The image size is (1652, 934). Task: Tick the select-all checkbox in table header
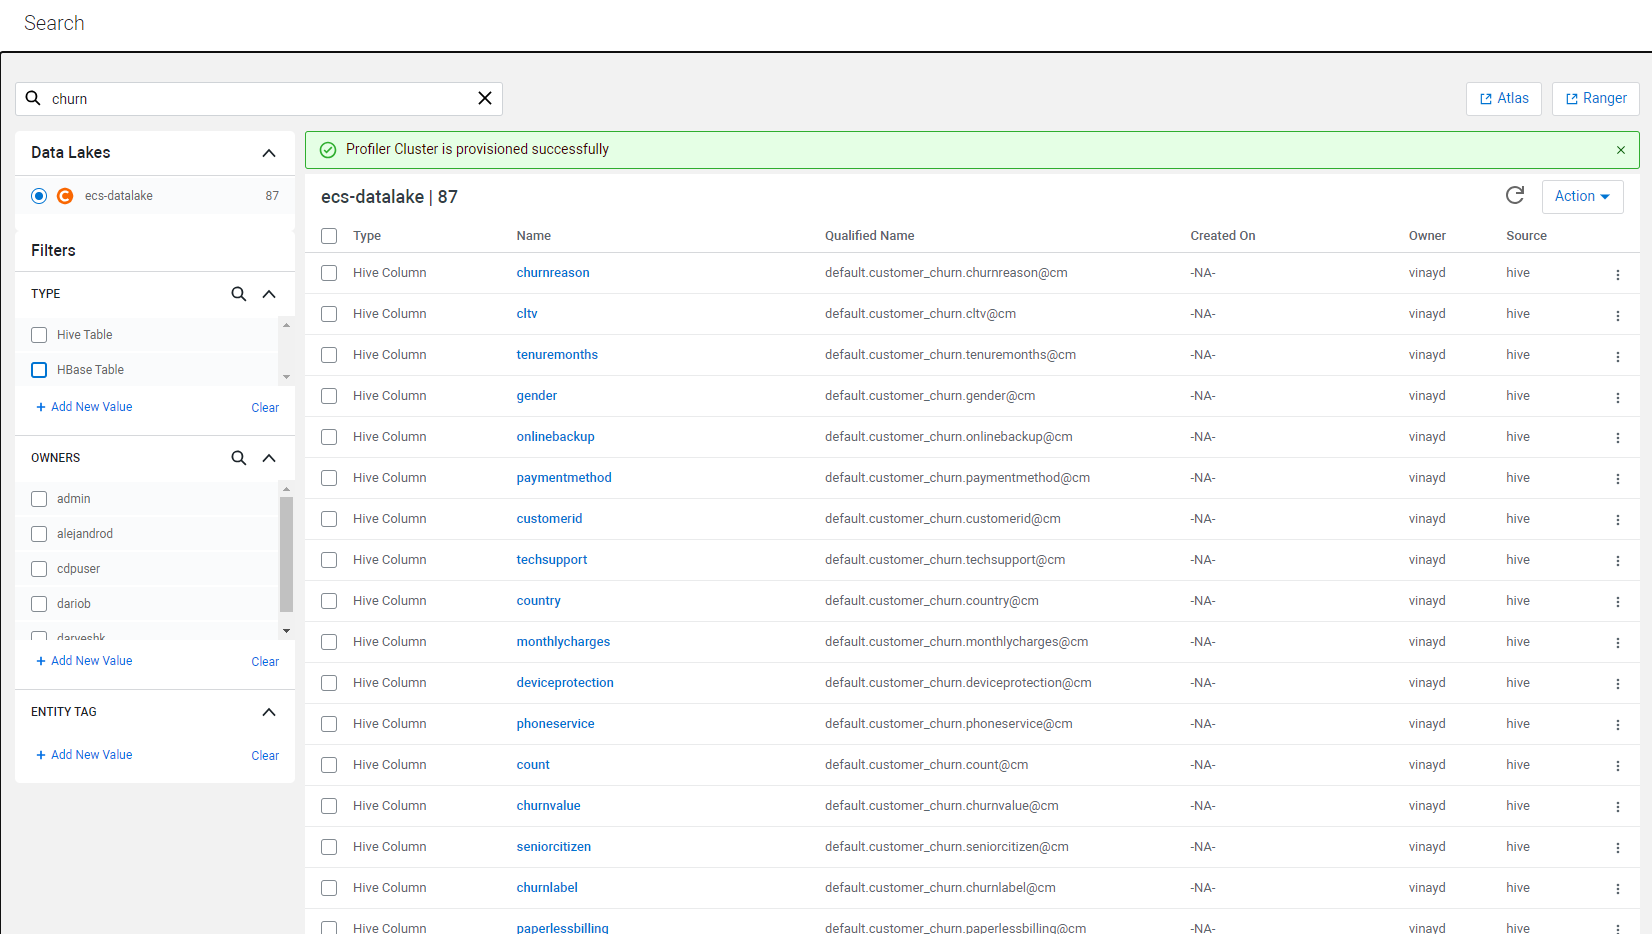click(x=329, y=236)
